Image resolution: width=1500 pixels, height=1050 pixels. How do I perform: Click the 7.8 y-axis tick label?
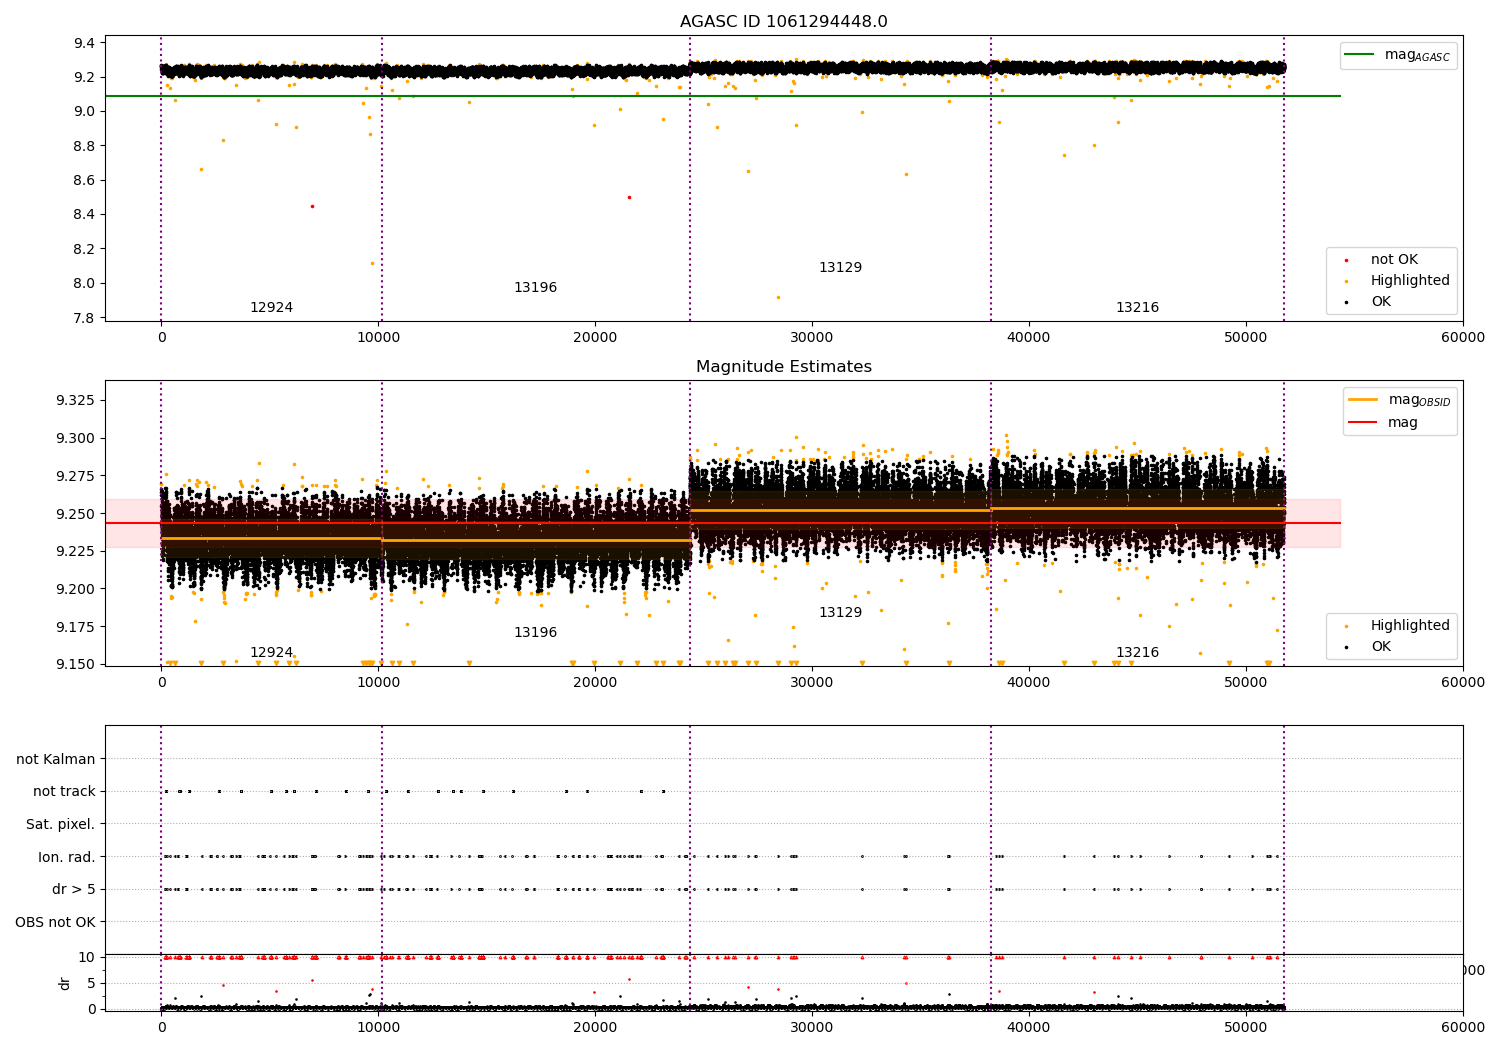tap(84, 318)
